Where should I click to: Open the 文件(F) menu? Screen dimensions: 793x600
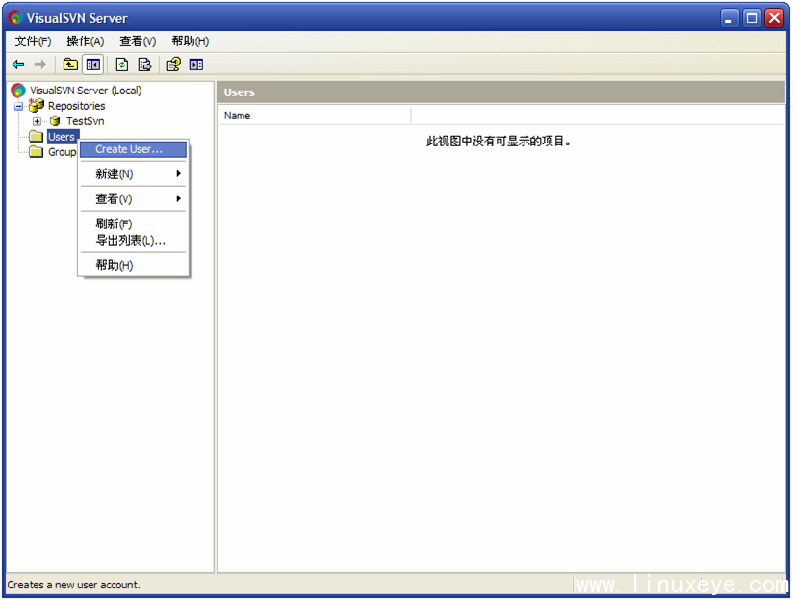33,41
